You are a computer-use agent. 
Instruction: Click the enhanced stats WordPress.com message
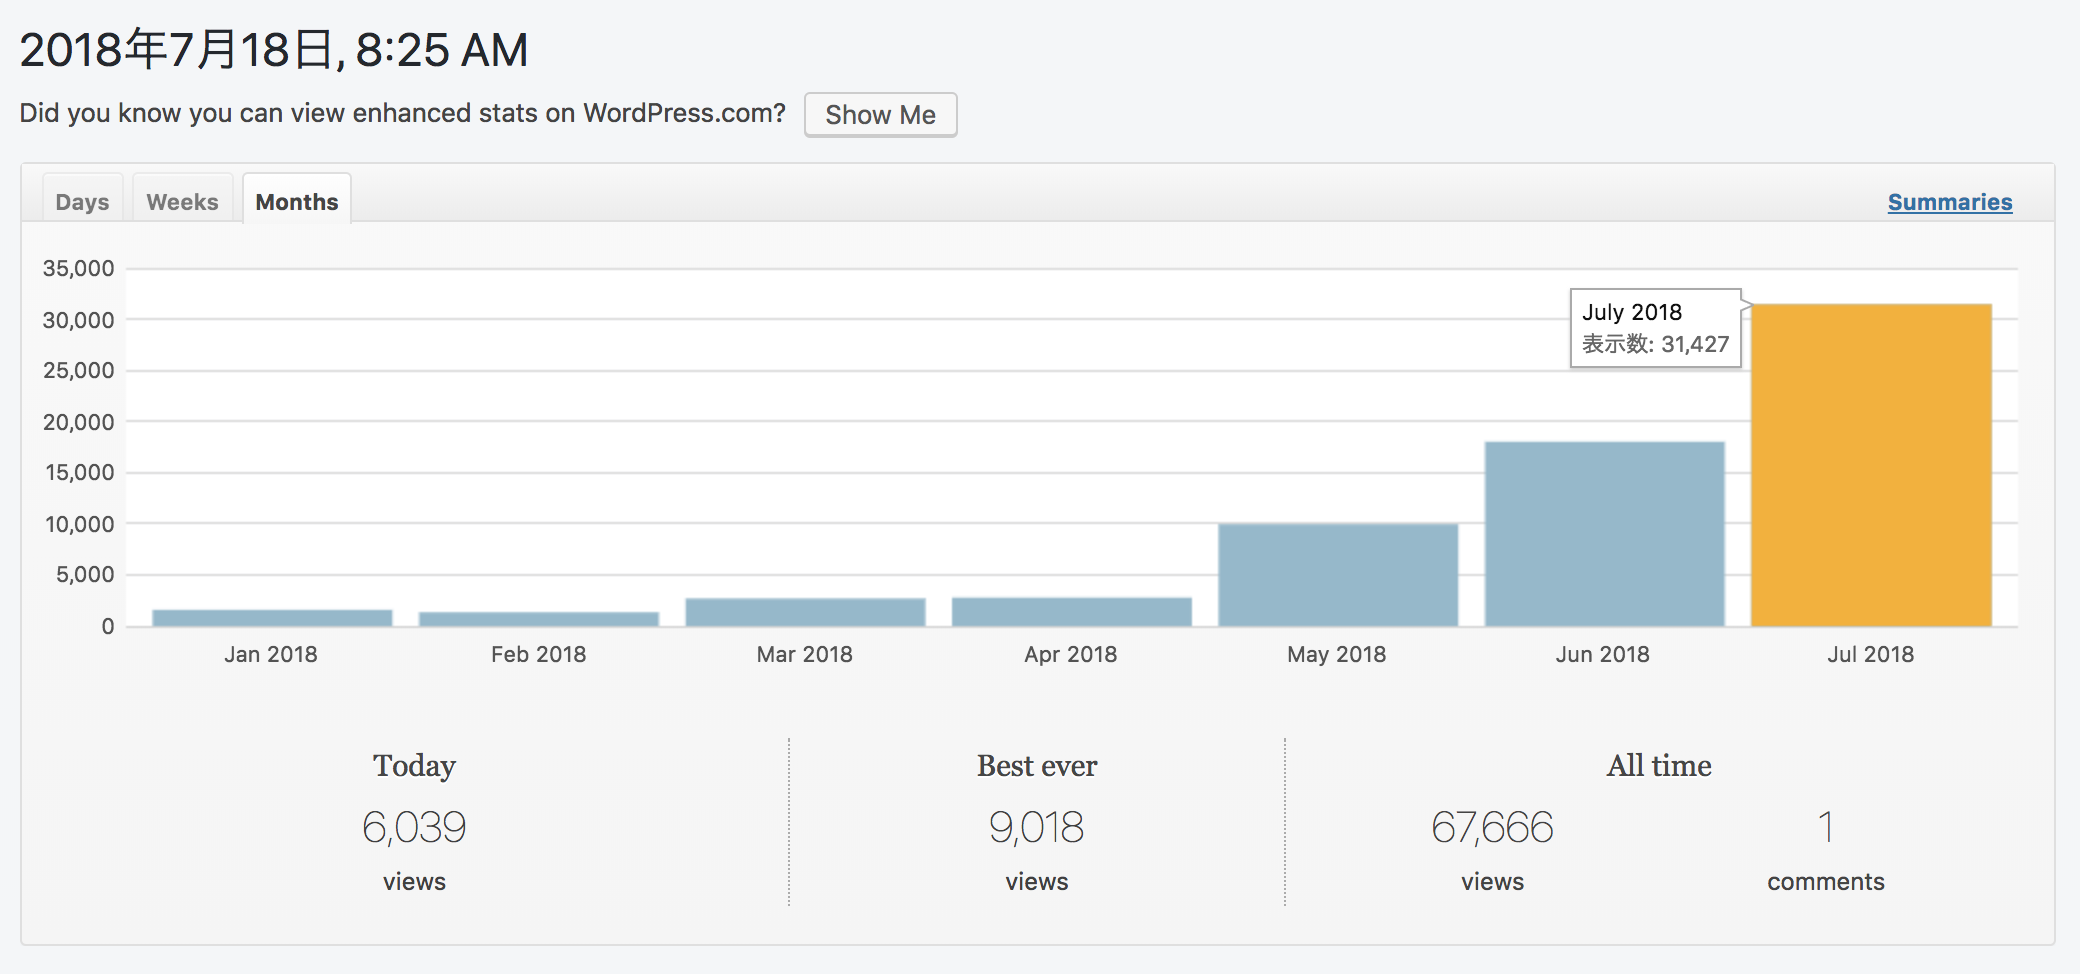click(402, 113)
